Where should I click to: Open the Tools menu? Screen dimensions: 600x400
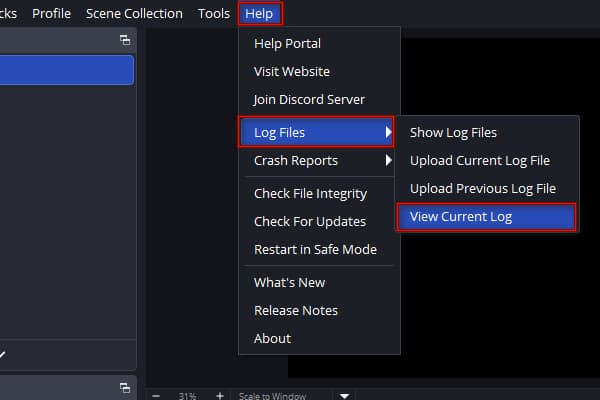tap(214, 14)
